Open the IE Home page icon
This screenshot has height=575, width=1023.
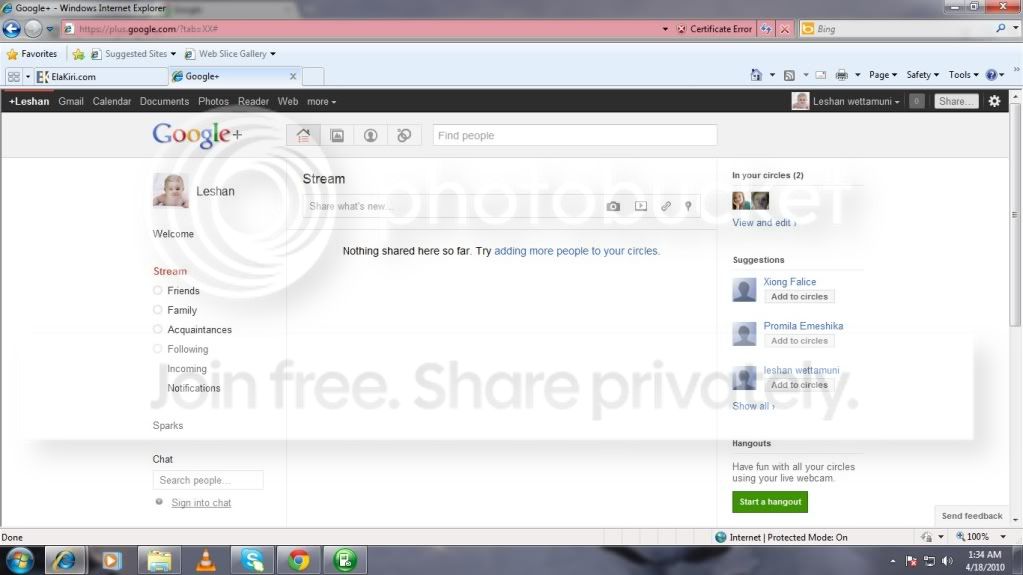coord(756,75)
